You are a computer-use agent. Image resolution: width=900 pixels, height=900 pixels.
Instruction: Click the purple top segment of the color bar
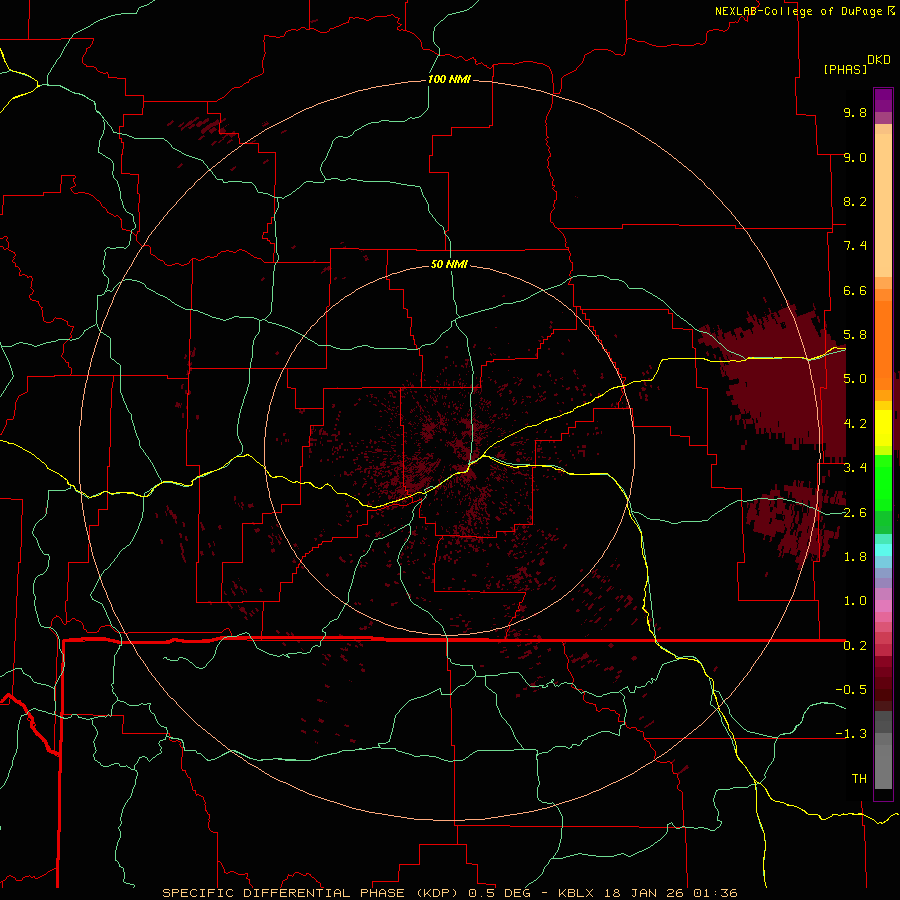click(x=883, y=100)
